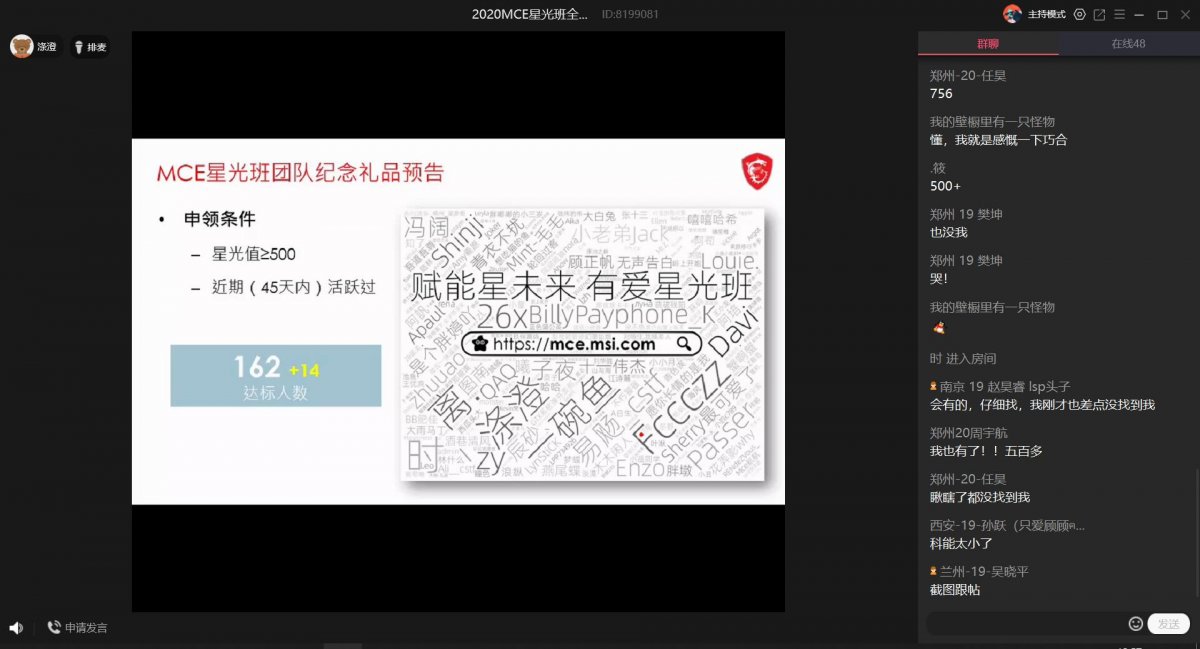Minimize the live room window

[1141, 14]
